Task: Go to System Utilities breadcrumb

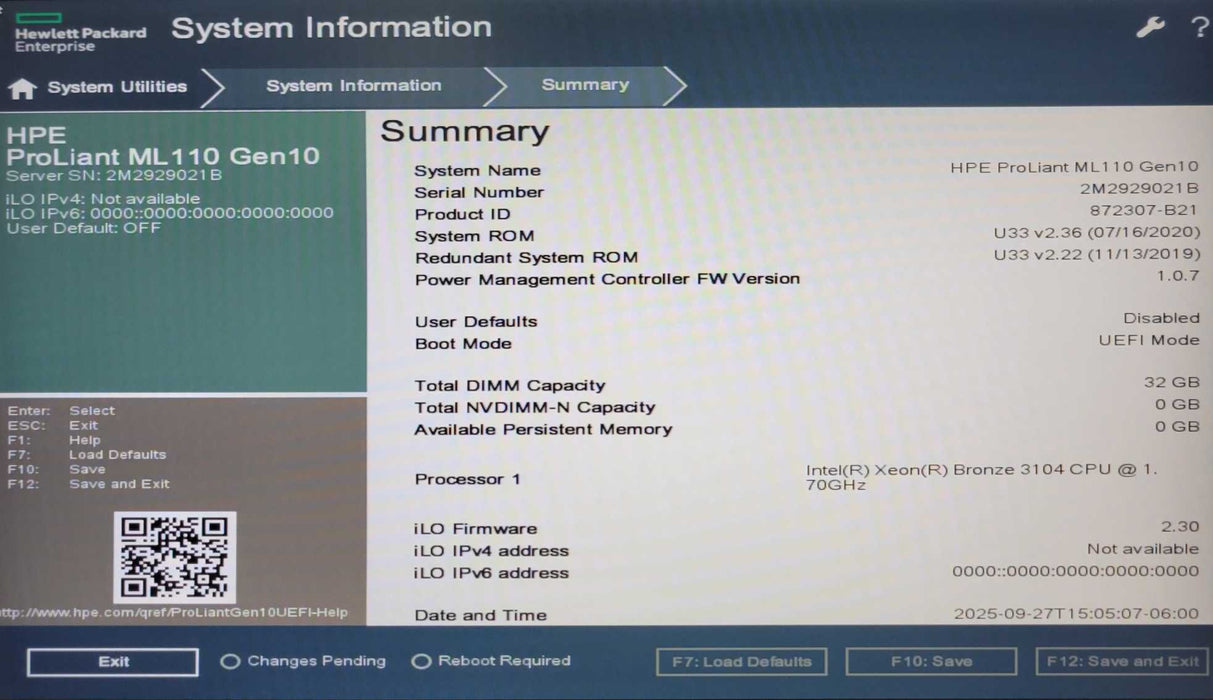Action: [x=117, y=87]
